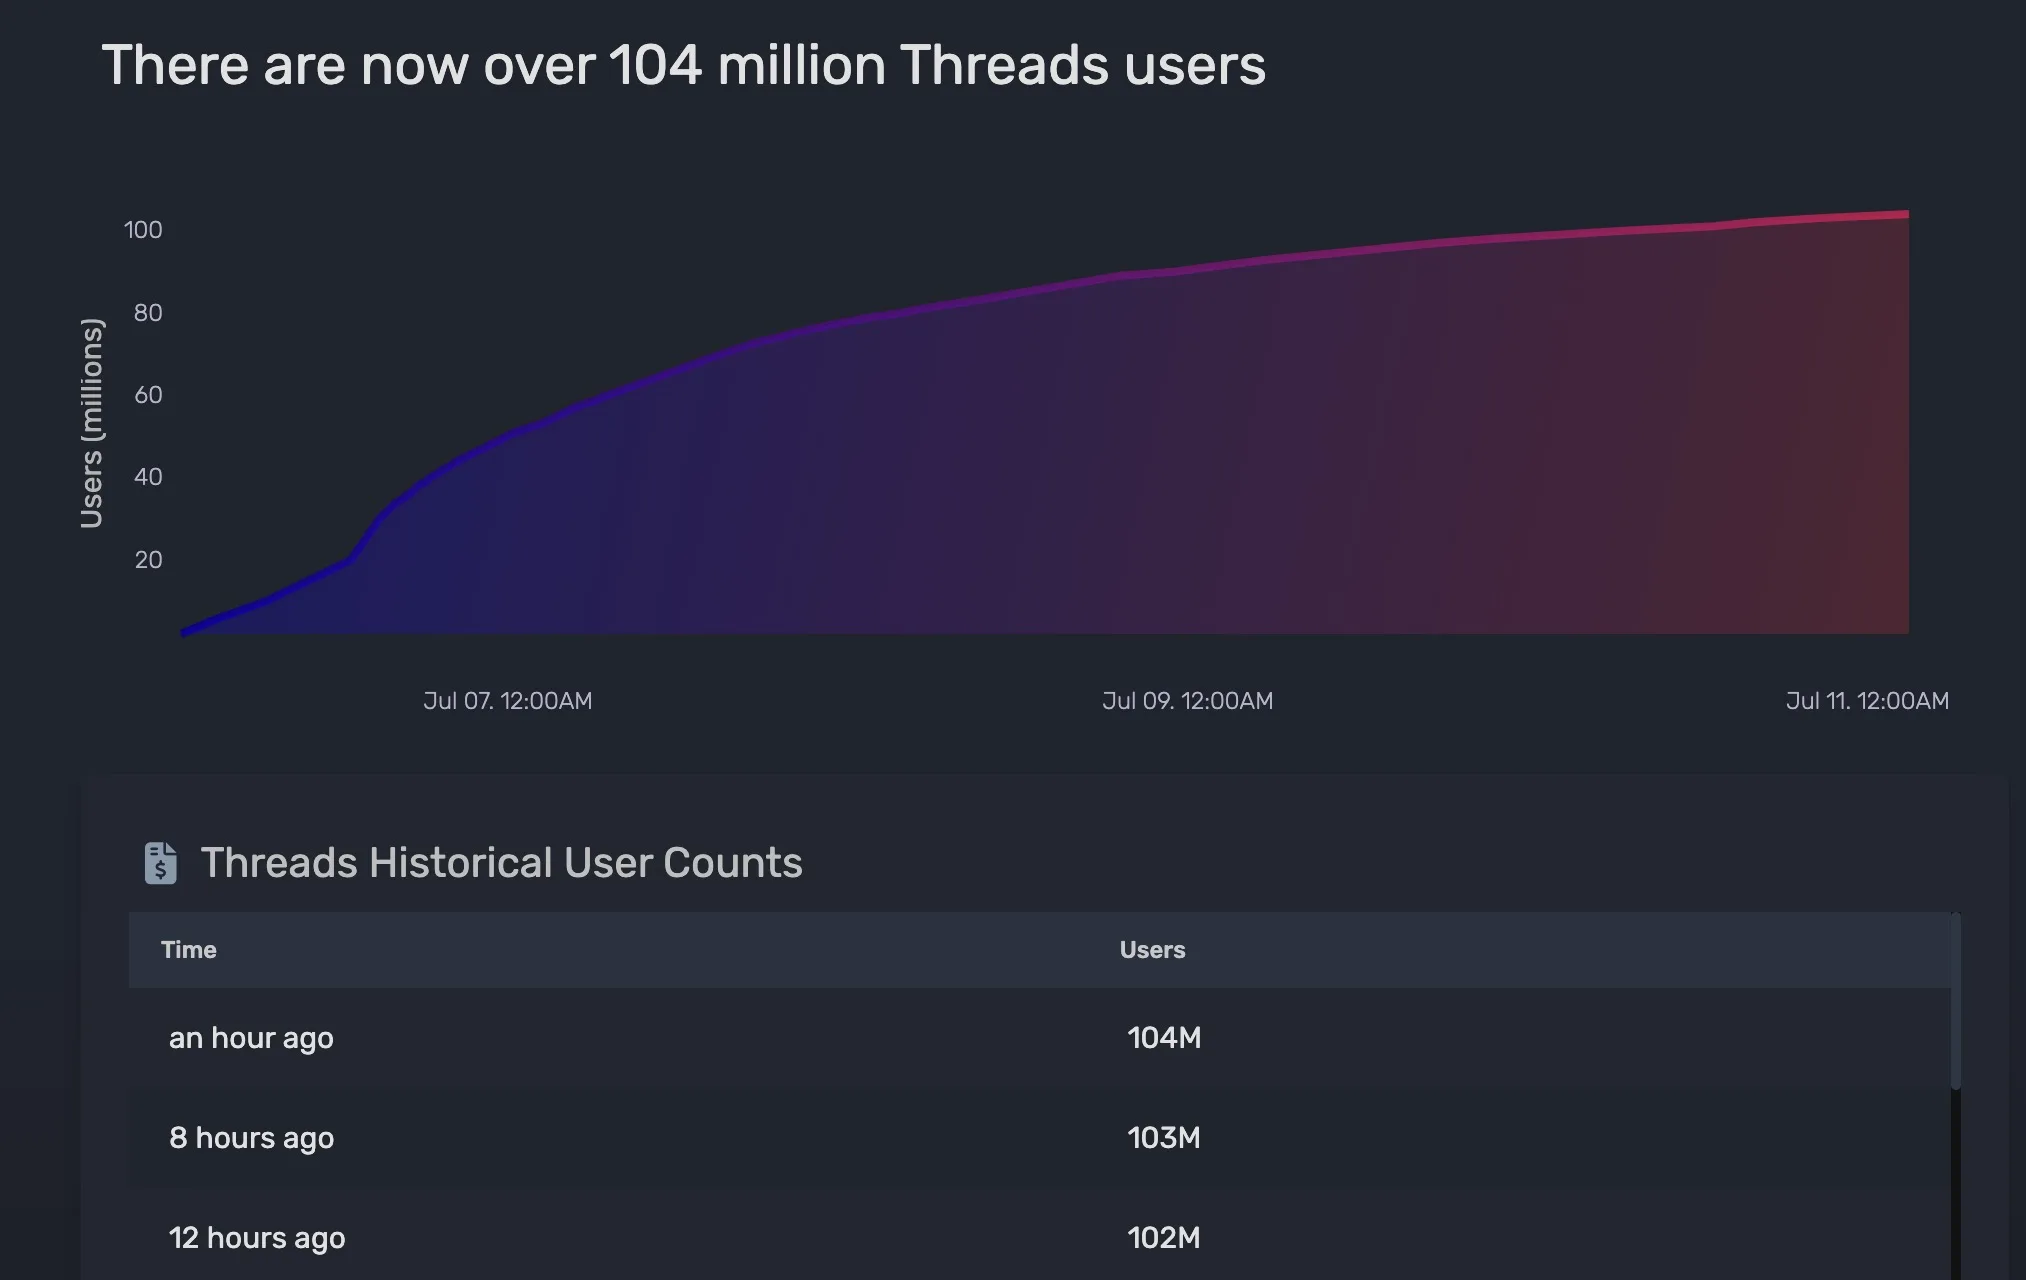This screenshot has height=1280, width=2026.
Task: Click the page headline about 104 million users
Action: click(x=683, y=66)
